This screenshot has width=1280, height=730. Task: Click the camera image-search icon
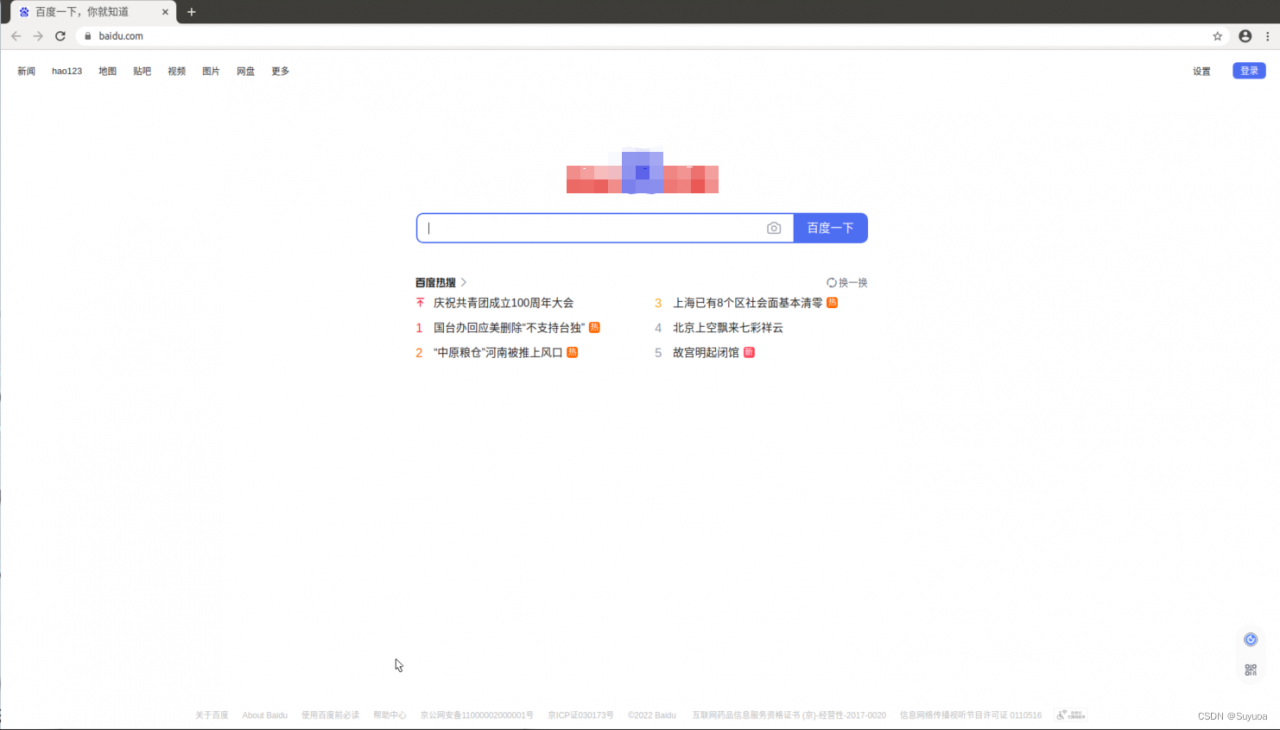(x=774, y=228)
